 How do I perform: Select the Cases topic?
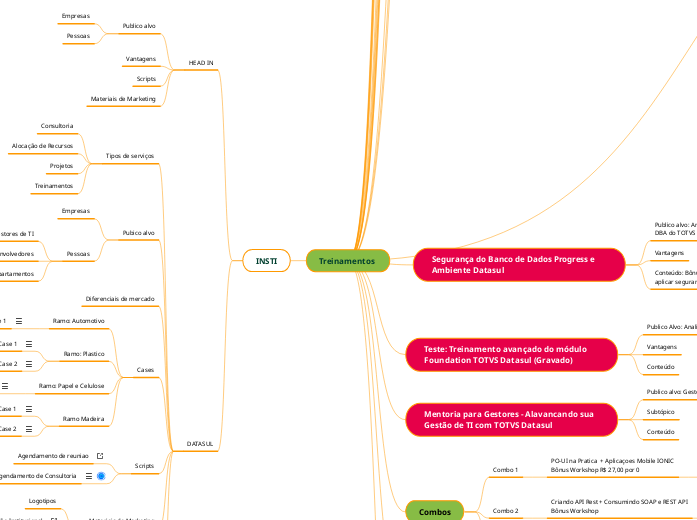[145, 370]
